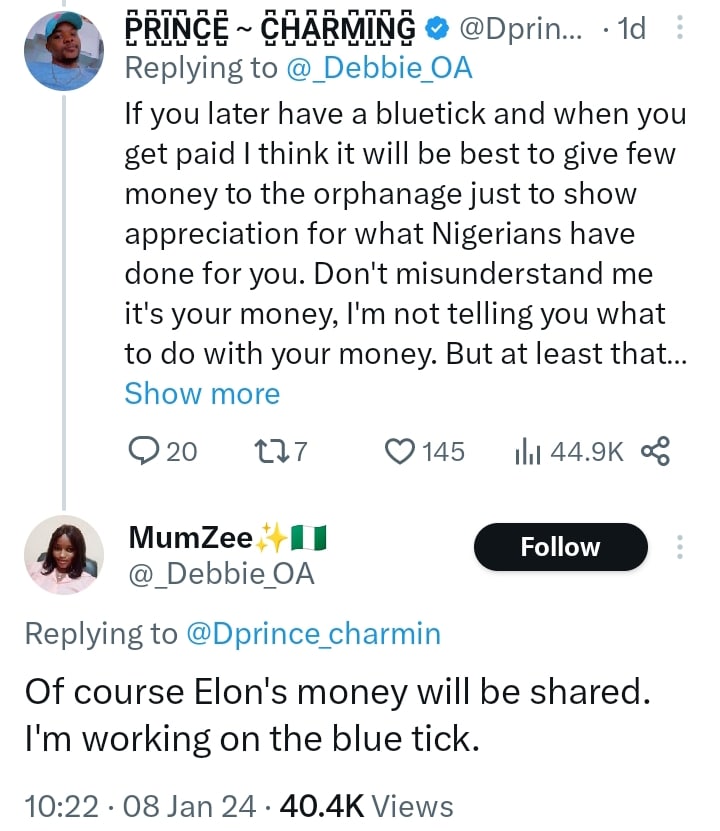Follow the MumZee account
720x831 pixels.
click(x=560, y=547)
